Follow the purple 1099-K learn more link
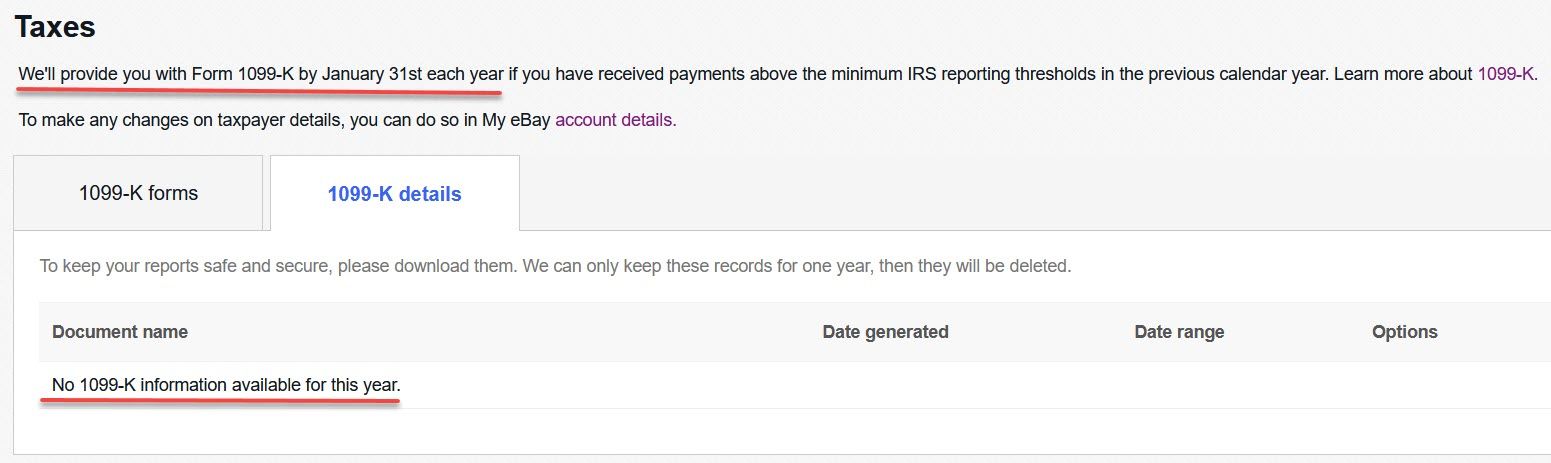1551x463 pixels. pos(1506,74)
